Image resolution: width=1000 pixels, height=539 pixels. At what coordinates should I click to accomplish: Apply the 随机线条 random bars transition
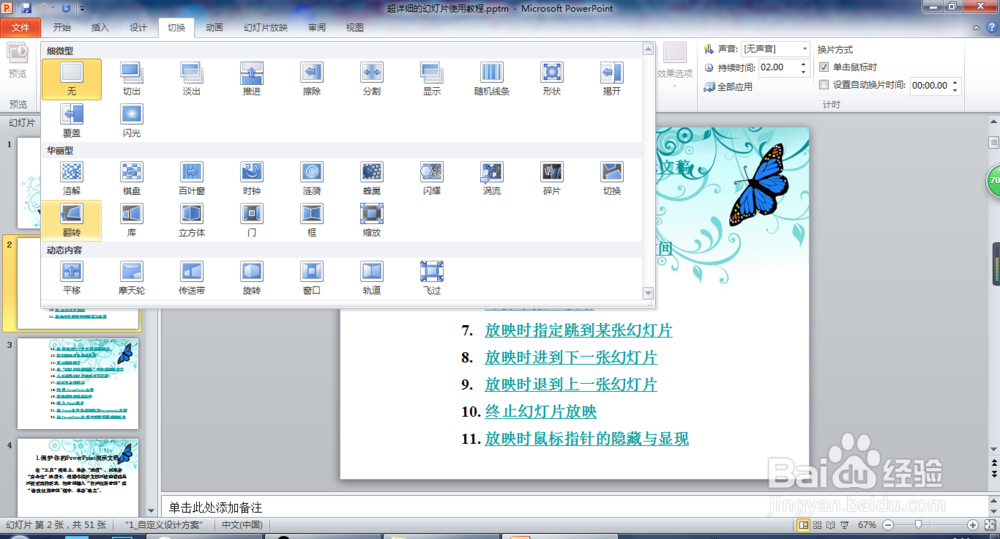(491, 79)
